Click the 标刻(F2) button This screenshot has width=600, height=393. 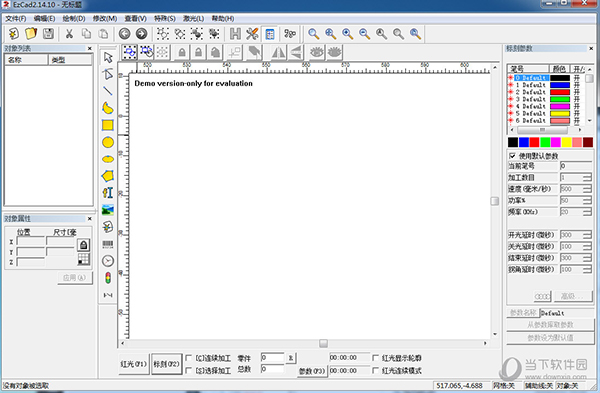pyautogui.click(x=166, y=364)
